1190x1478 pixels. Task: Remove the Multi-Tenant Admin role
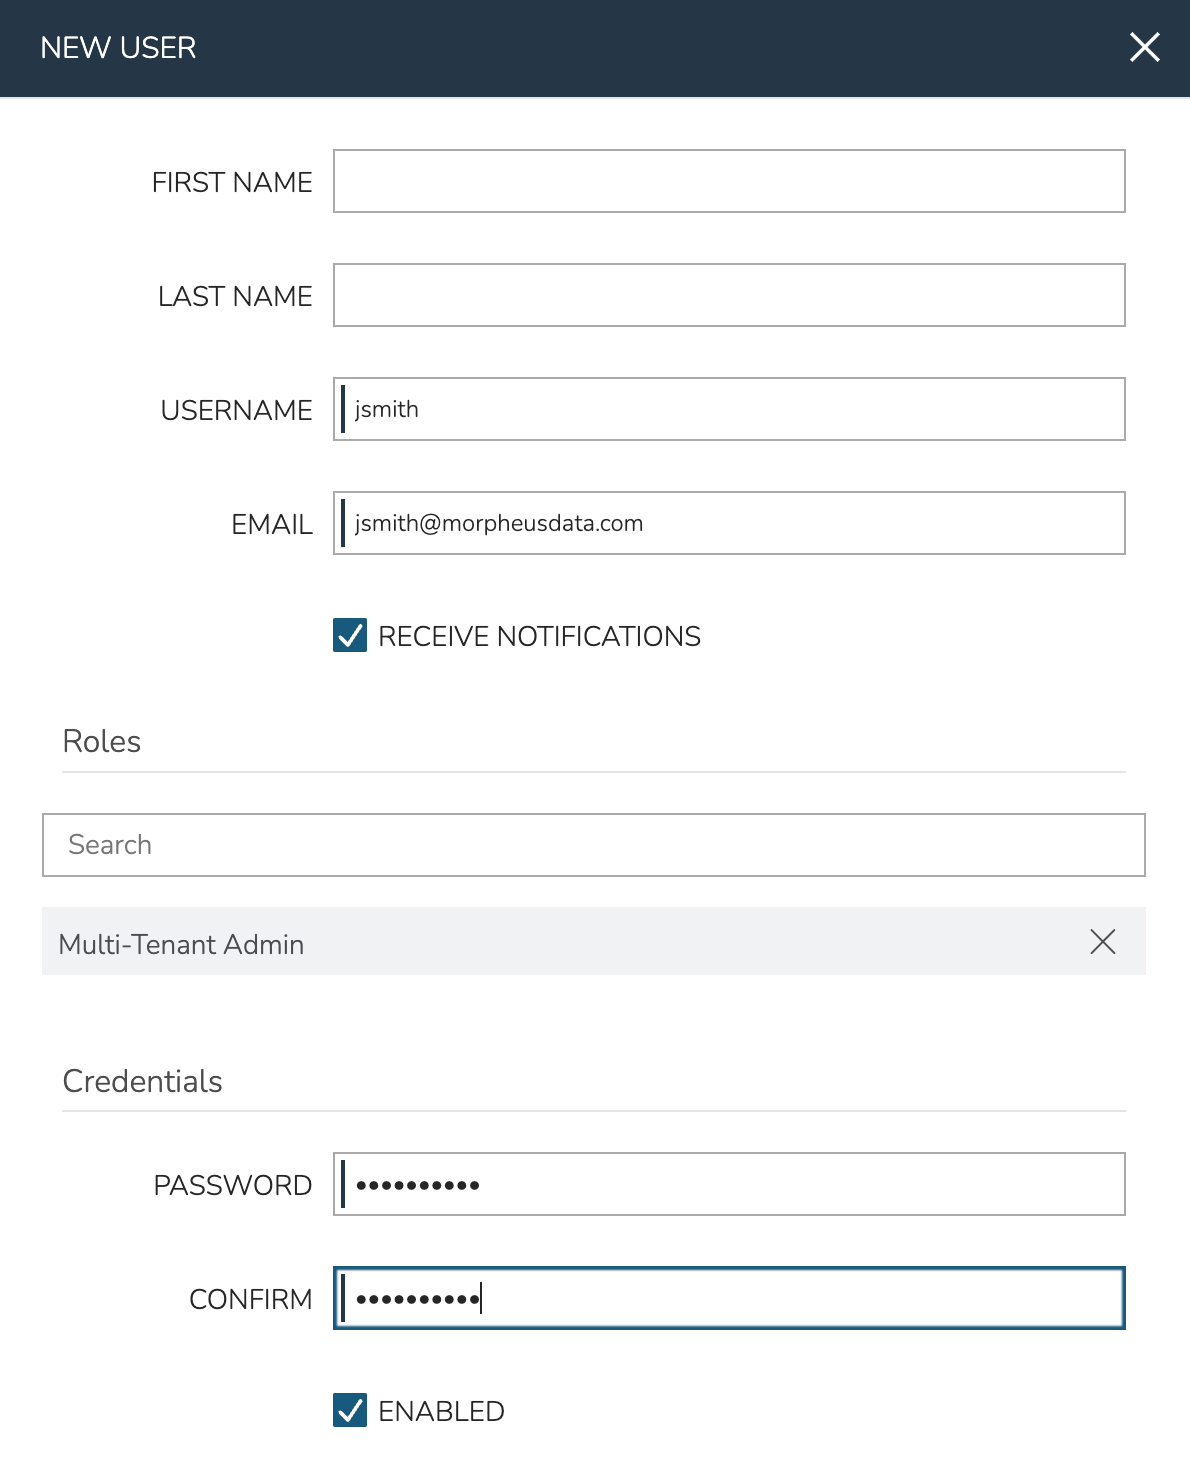[x=1102, y=942]
